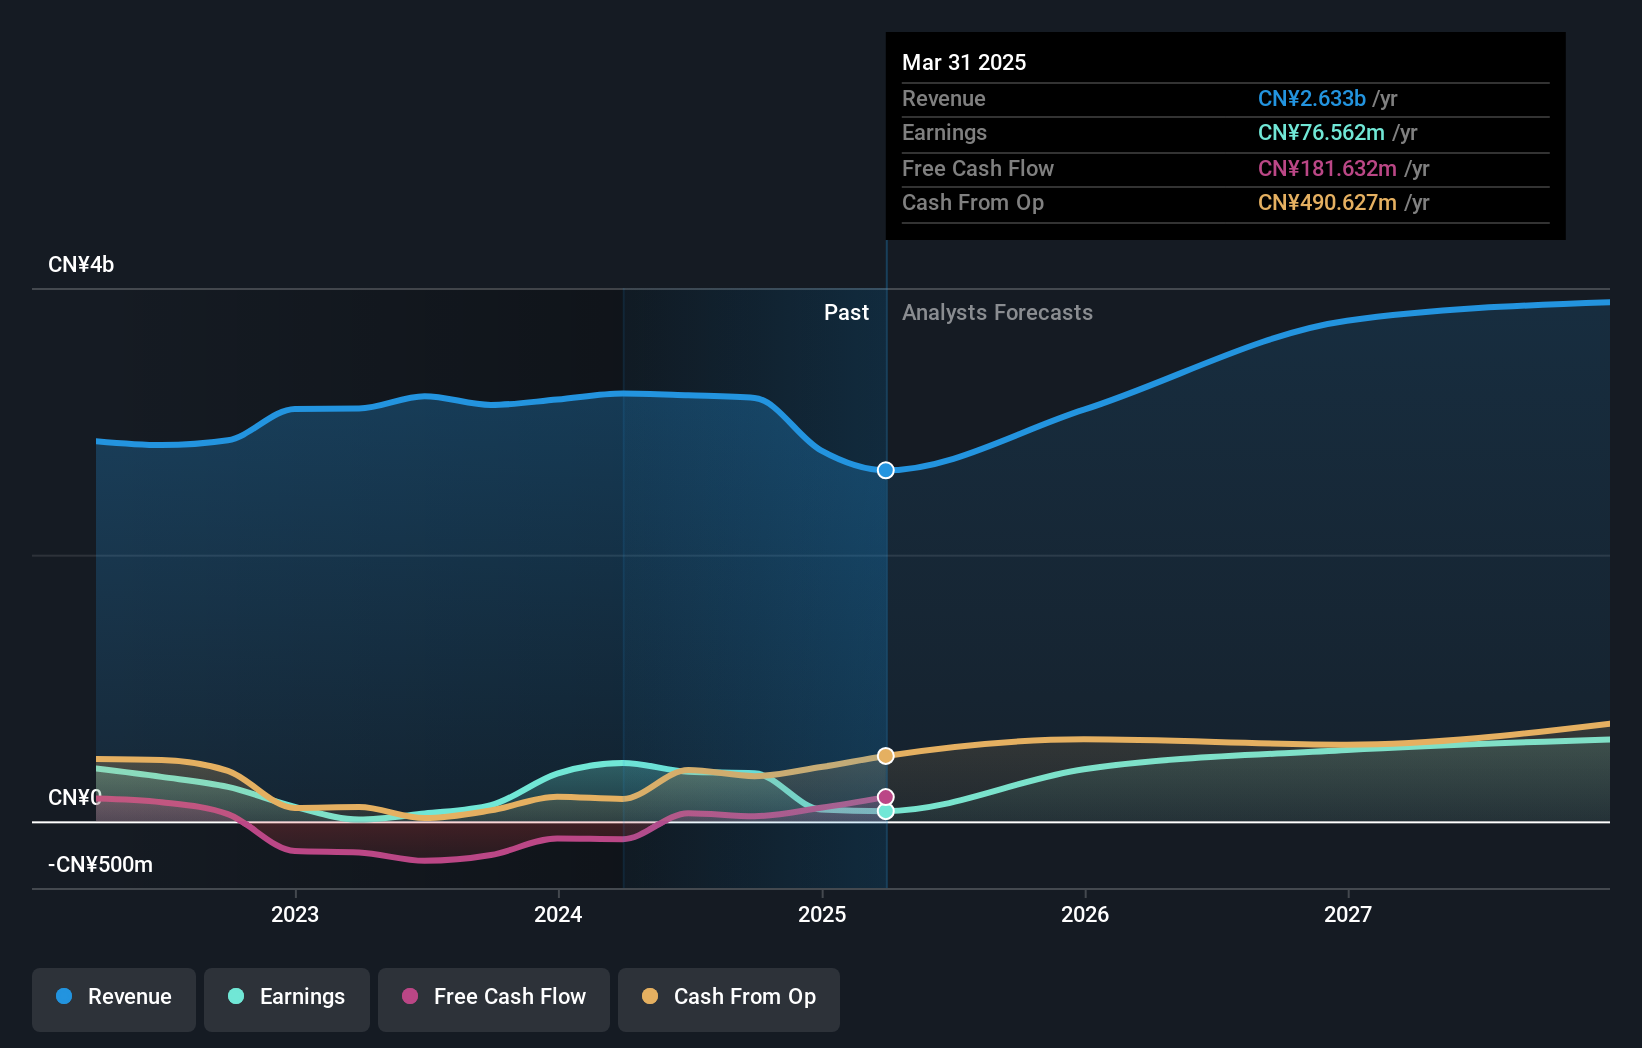Click the 'Analysts Forecasts' label
The image size is (1642, 1048).
tap(997, 313)
